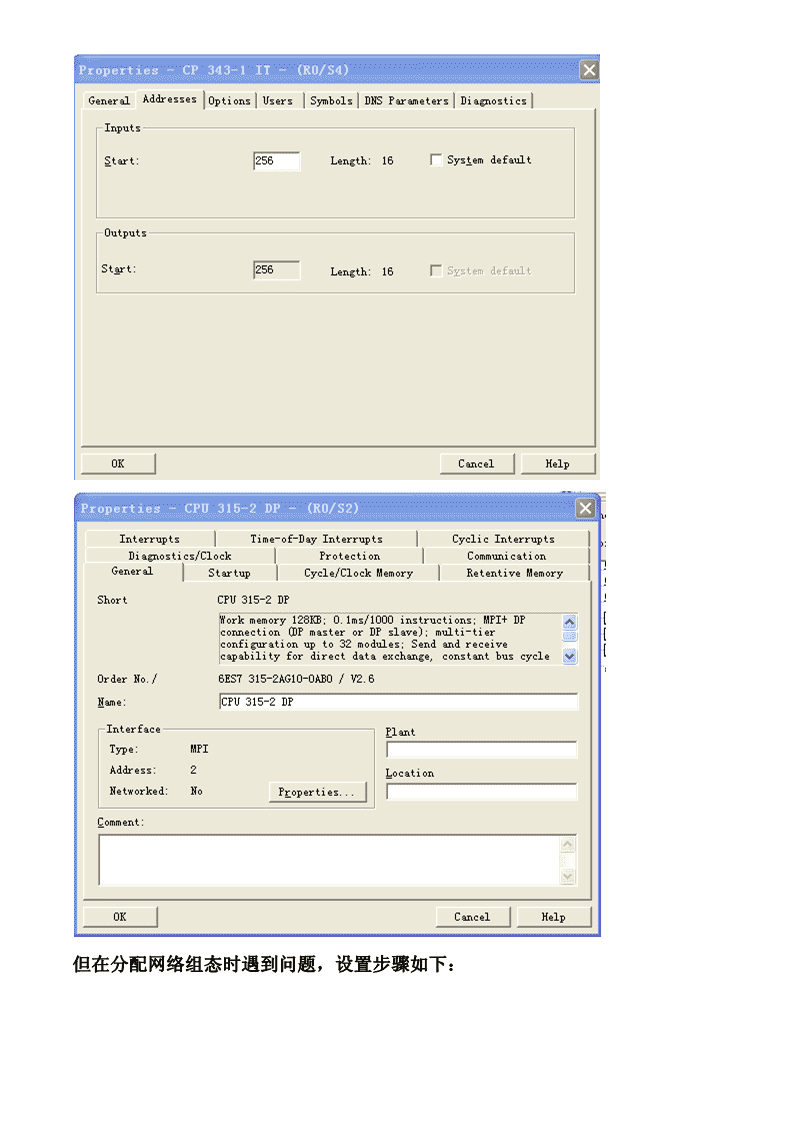
Task: Click Comment box scroll down arrow
Action: pos(568,876)
